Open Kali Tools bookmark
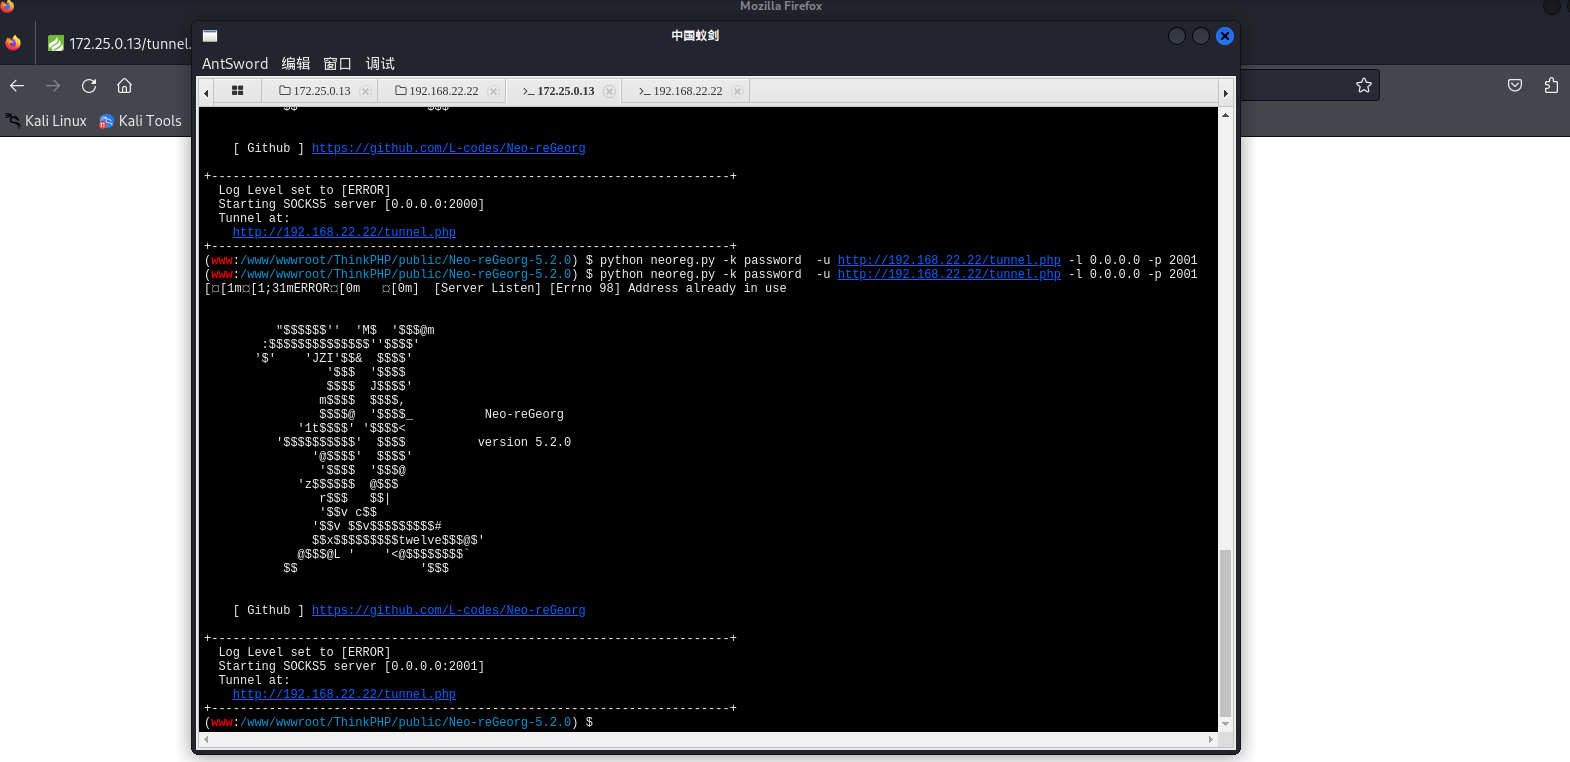Image resolution: width=1570 pixels, height=762 pixels. coord(140,121)
